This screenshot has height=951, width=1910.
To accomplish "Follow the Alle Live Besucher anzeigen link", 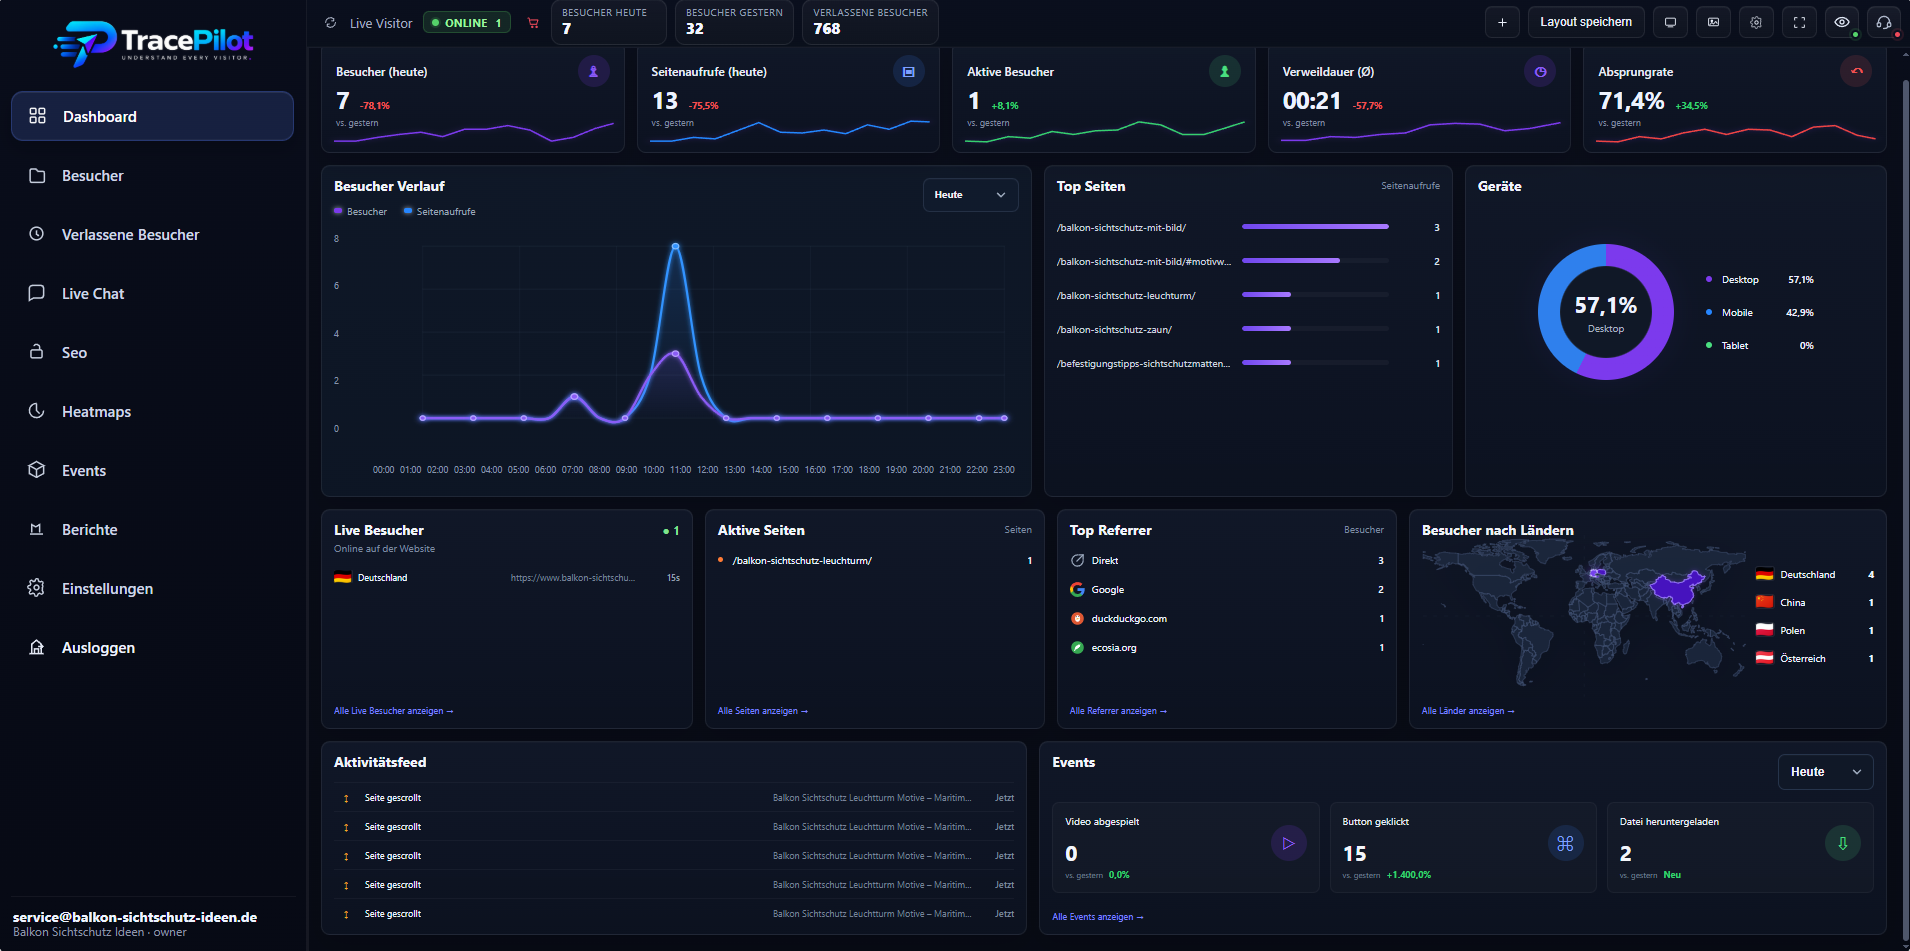I will (x=394, y=711).
